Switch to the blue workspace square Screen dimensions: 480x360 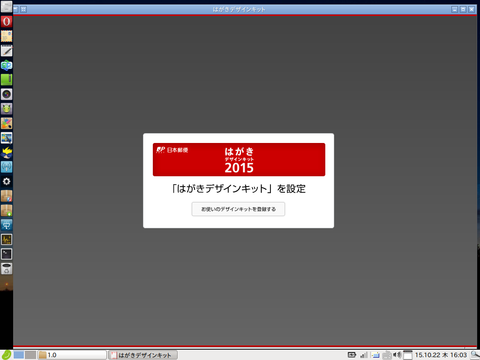point(19,355)
